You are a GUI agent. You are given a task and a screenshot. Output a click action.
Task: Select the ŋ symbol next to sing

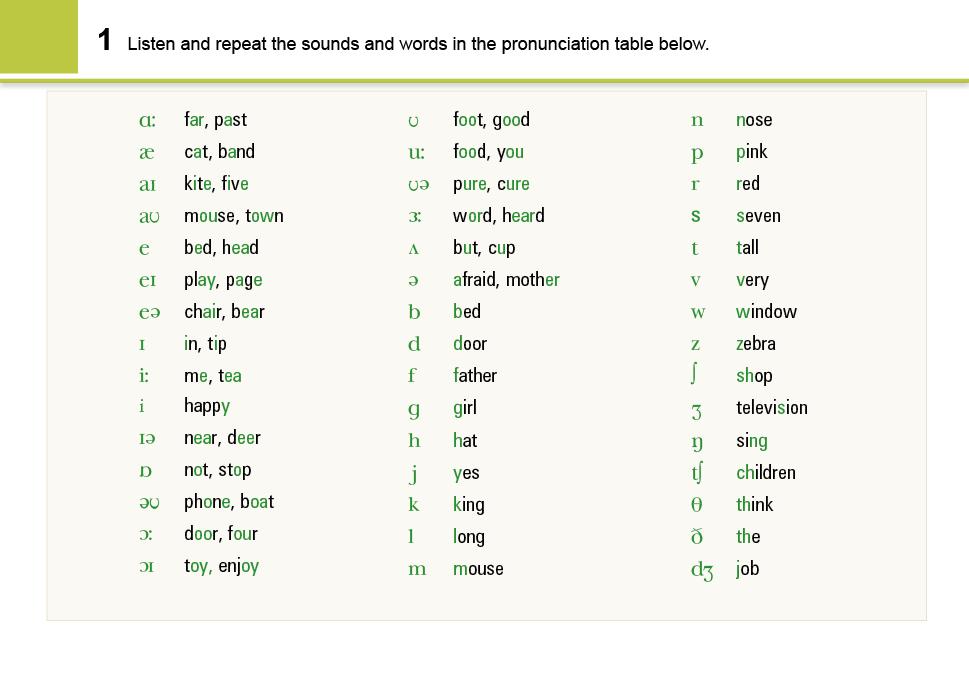click(697, 441)
